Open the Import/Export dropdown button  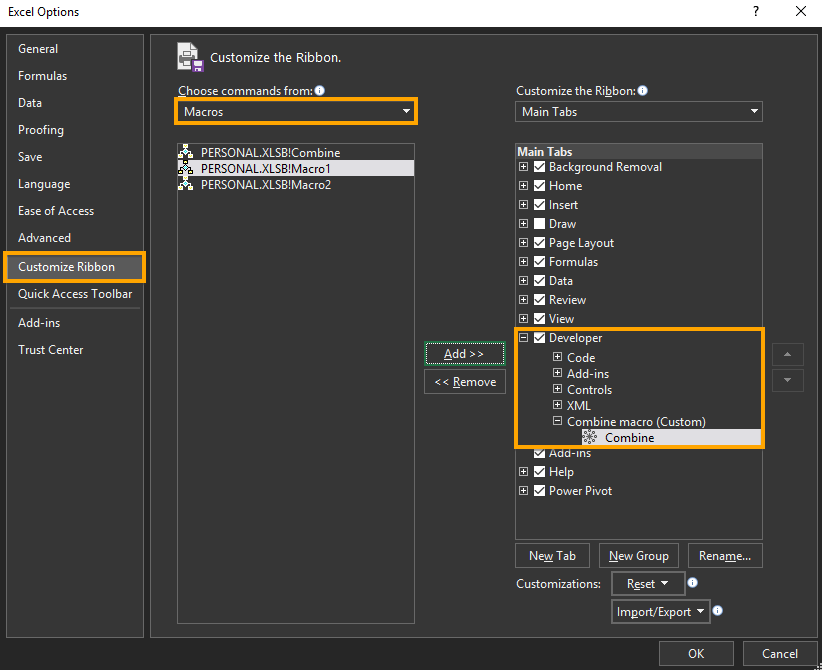coord(661,611)
